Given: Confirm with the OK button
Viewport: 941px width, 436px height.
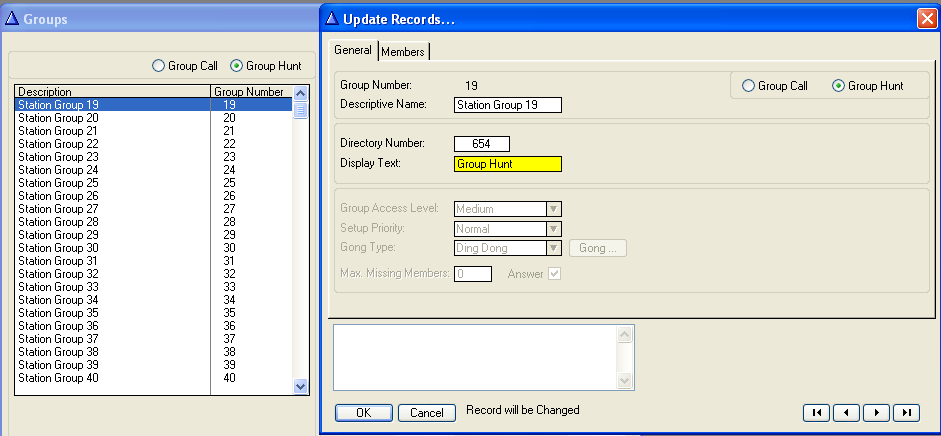Looking at the screenshot, I should [364, 413].
